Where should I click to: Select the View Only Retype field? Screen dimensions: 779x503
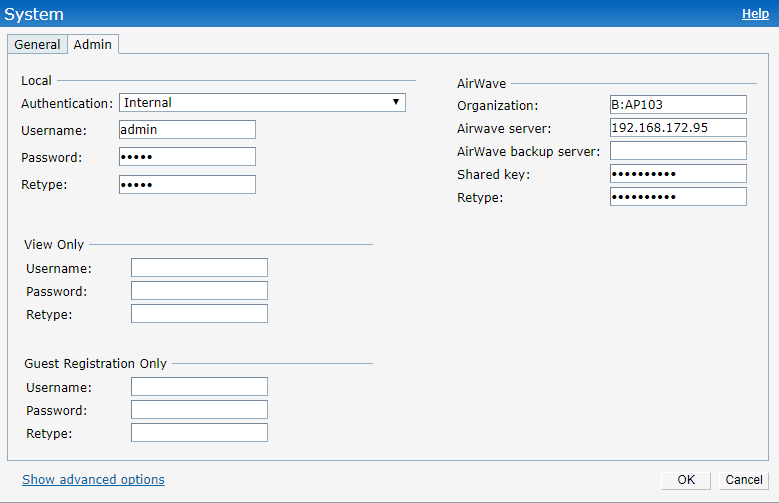click(199, 314)
